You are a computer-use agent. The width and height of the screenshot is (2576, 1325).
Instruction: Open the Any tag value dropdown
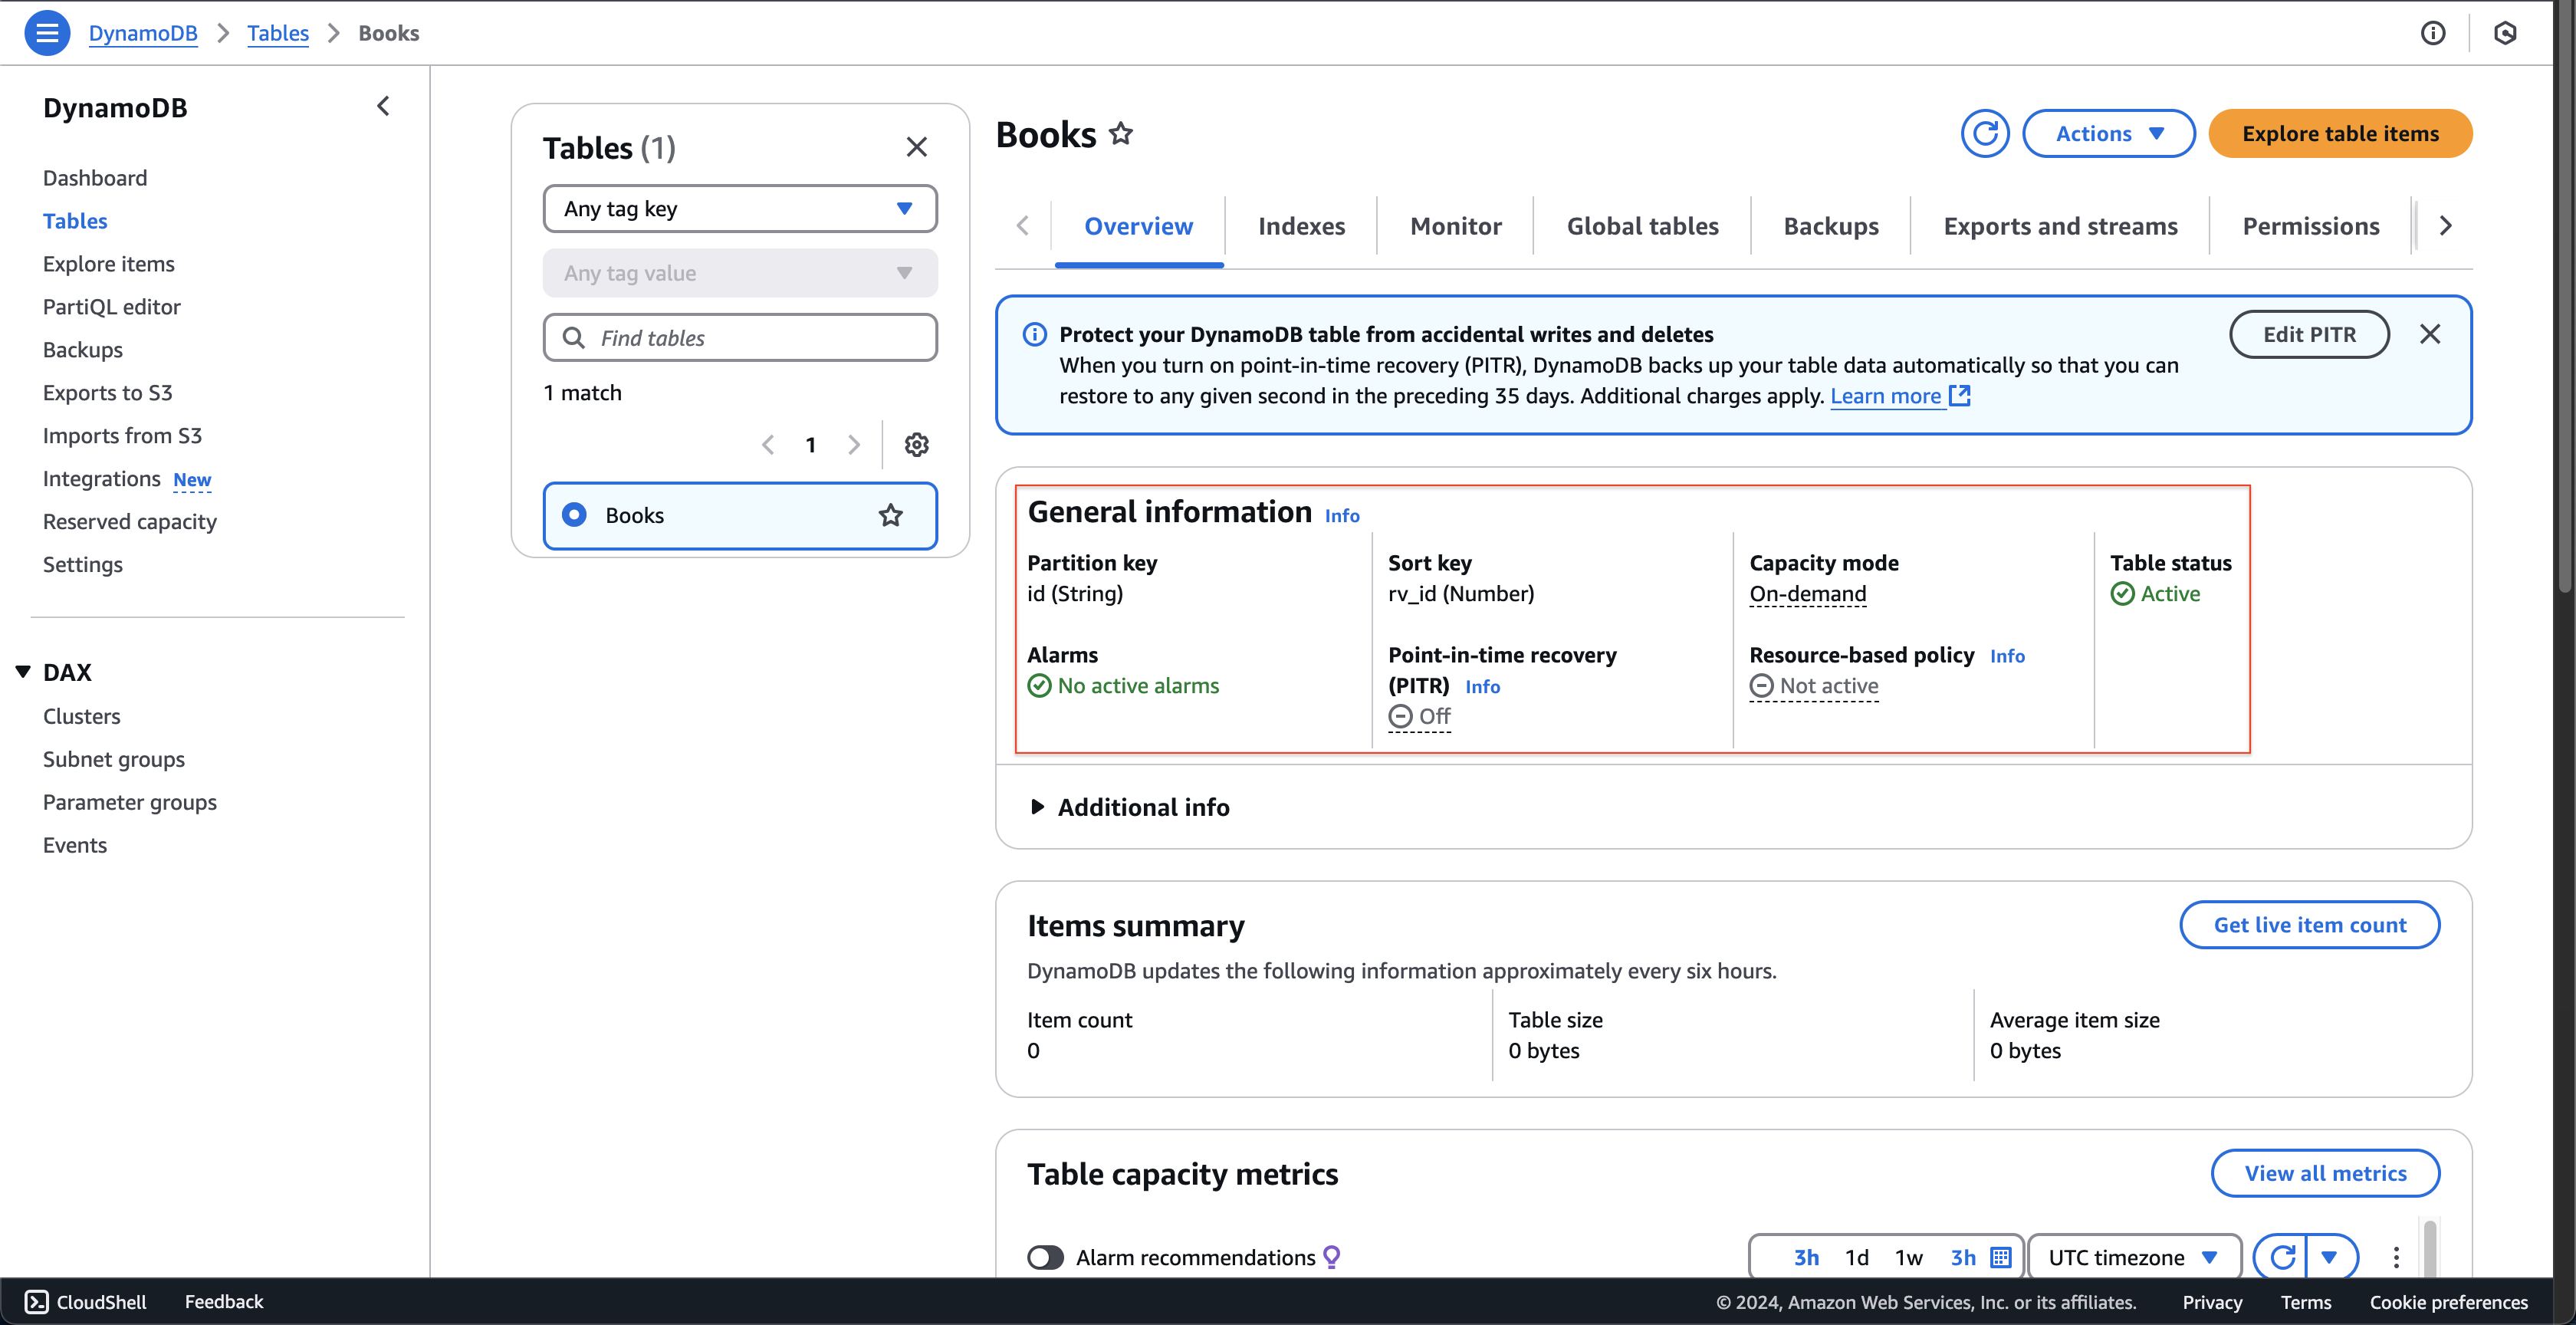tap(739, 273)
